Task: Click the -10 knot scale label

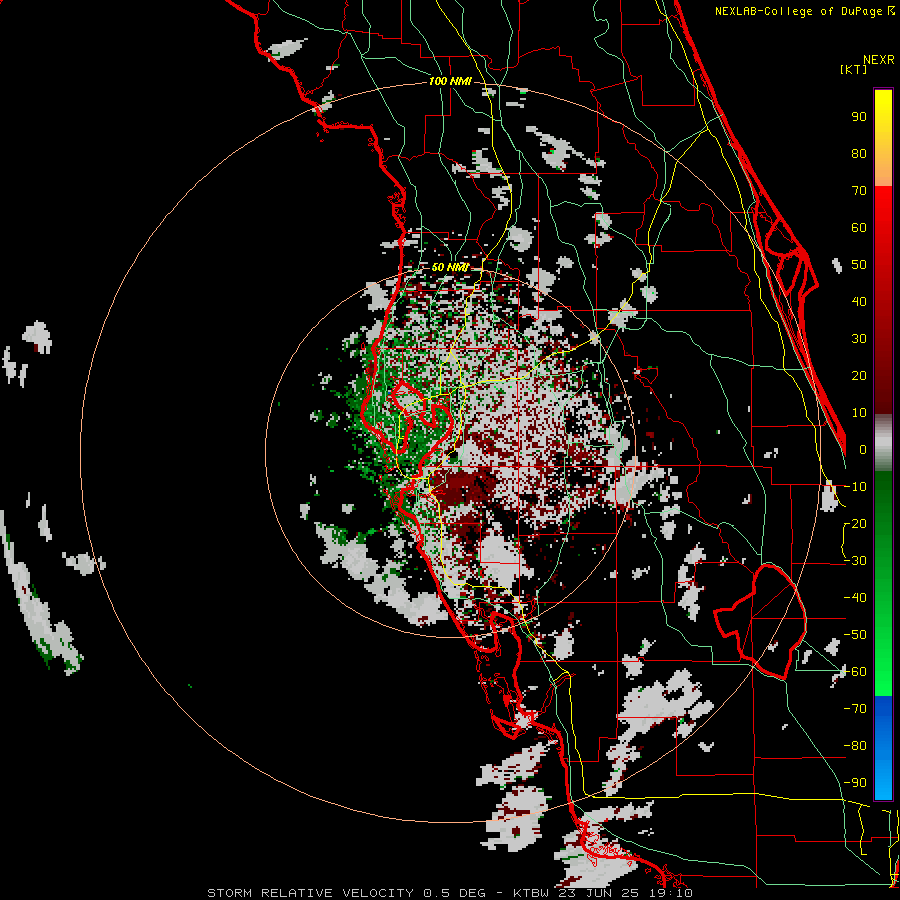Action: (x=855, y=487)
